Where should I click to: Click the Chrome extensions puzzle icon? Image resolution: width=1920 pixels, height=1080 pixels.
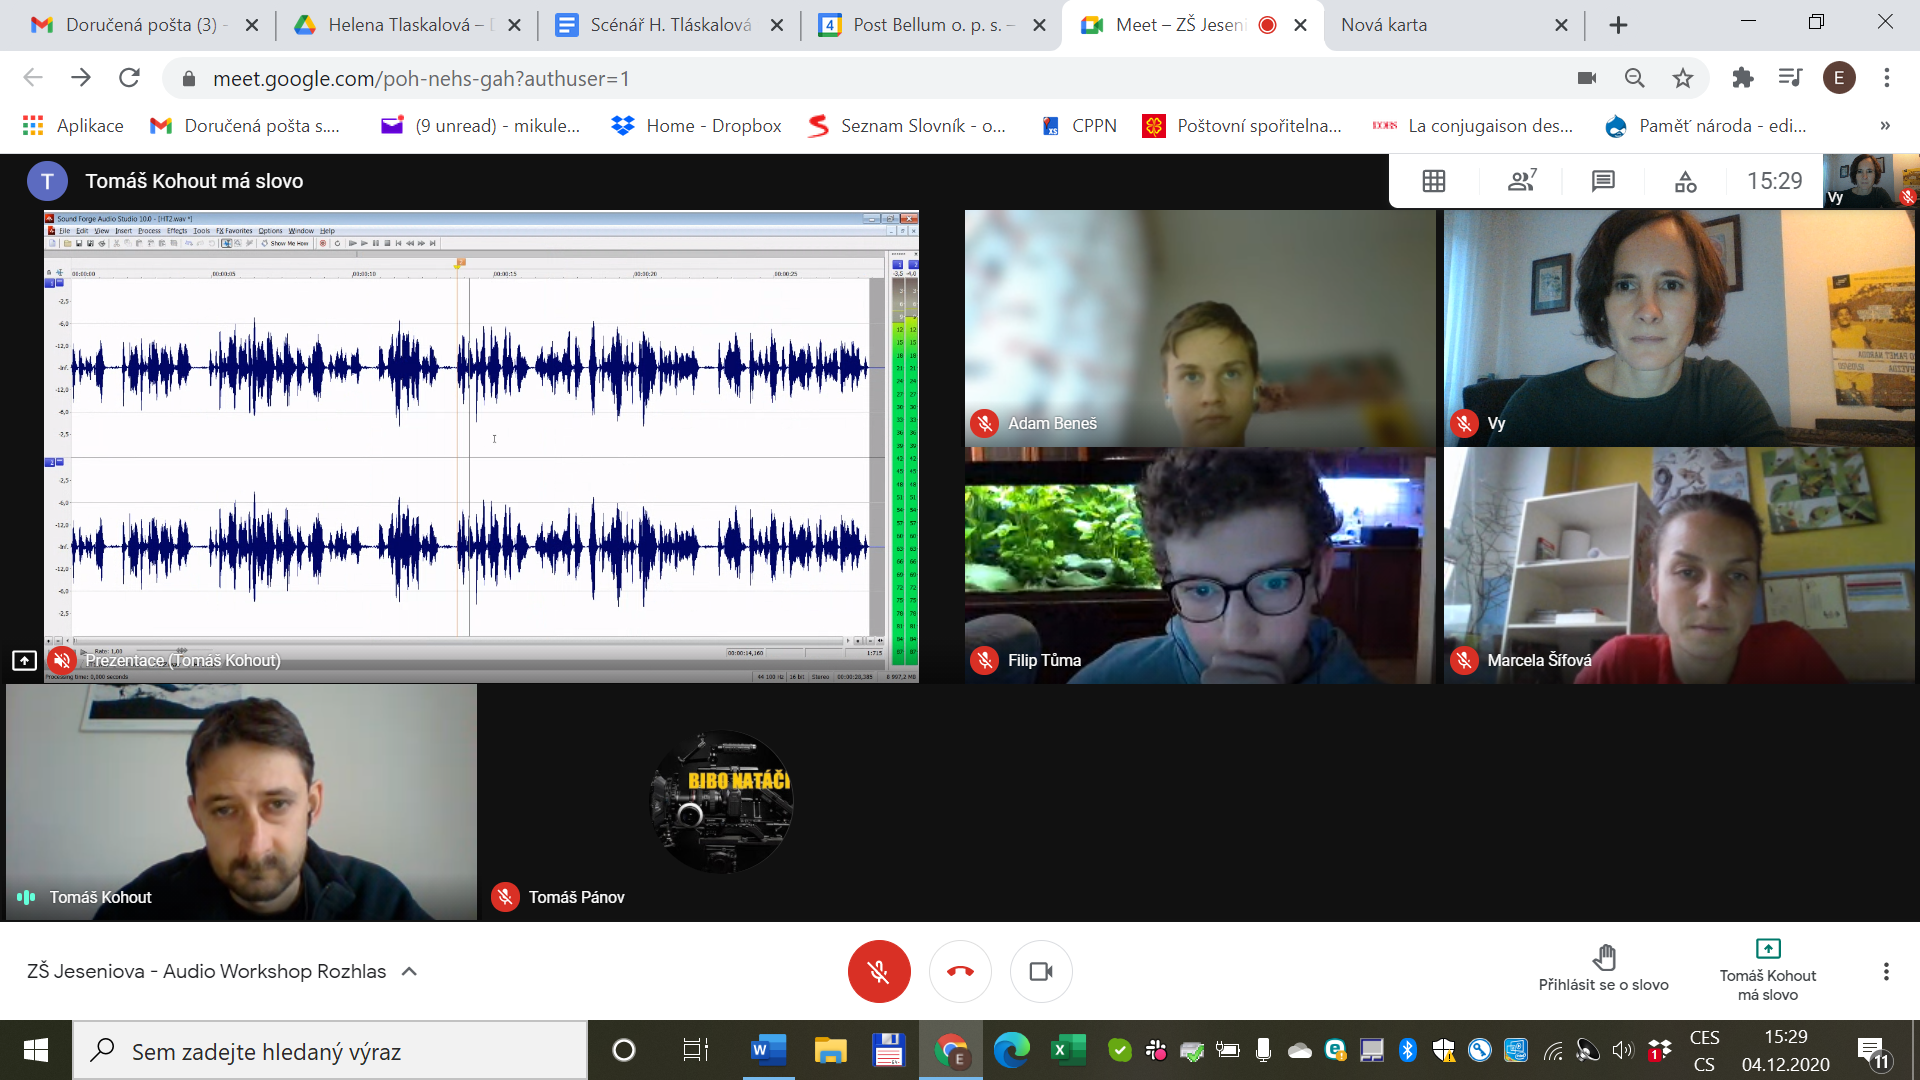pos(1742,78)
